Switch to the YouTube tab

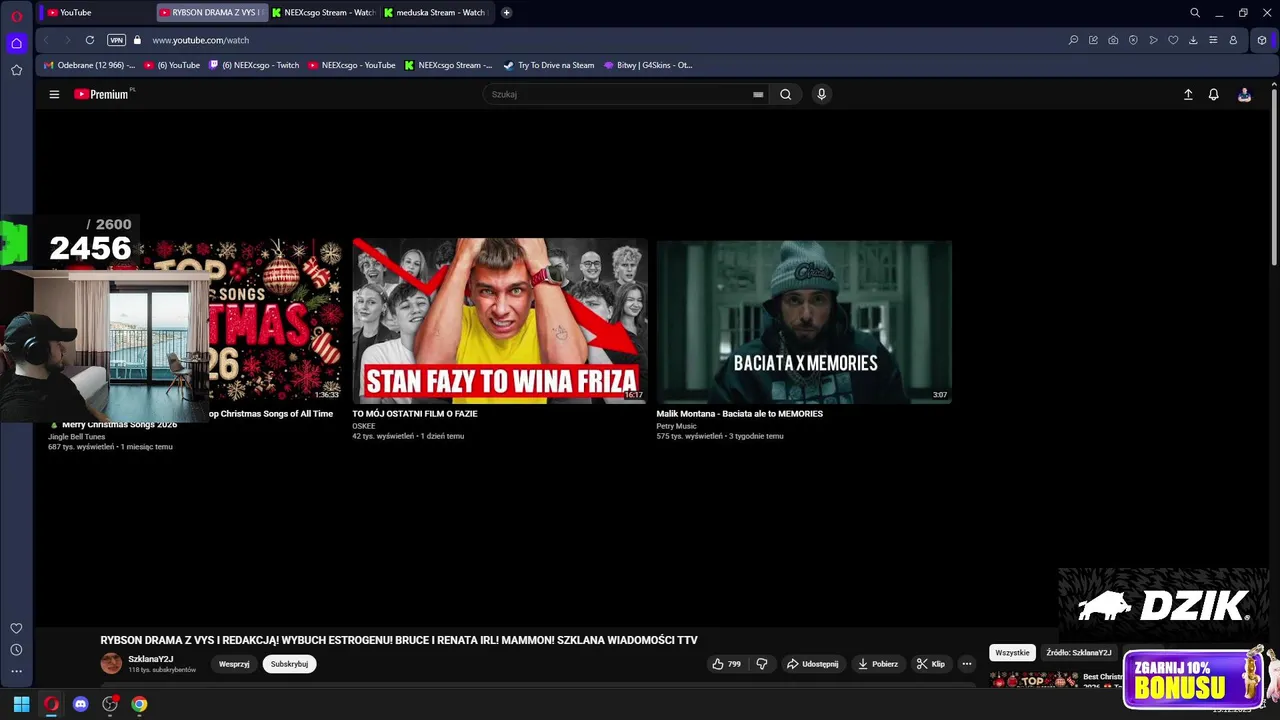pyautogui.click(x=95, y=13)
